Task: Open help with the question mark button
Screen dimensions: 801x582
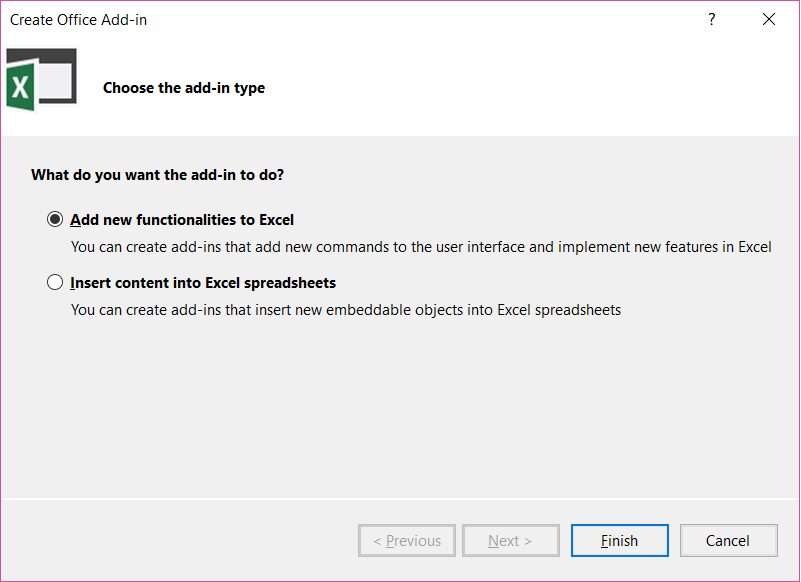Action: [x=712, y=20]
